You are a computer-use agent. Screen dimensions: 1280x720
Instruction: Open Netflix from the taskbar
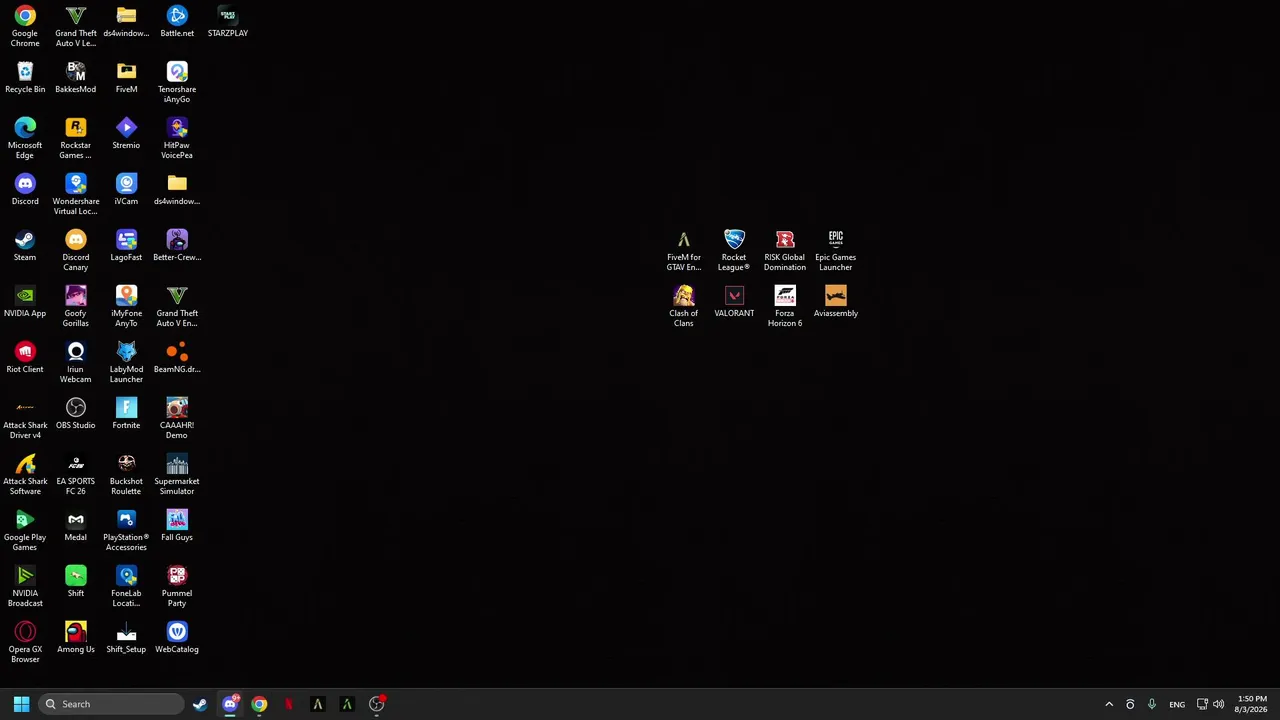click(x=288, y=704)
